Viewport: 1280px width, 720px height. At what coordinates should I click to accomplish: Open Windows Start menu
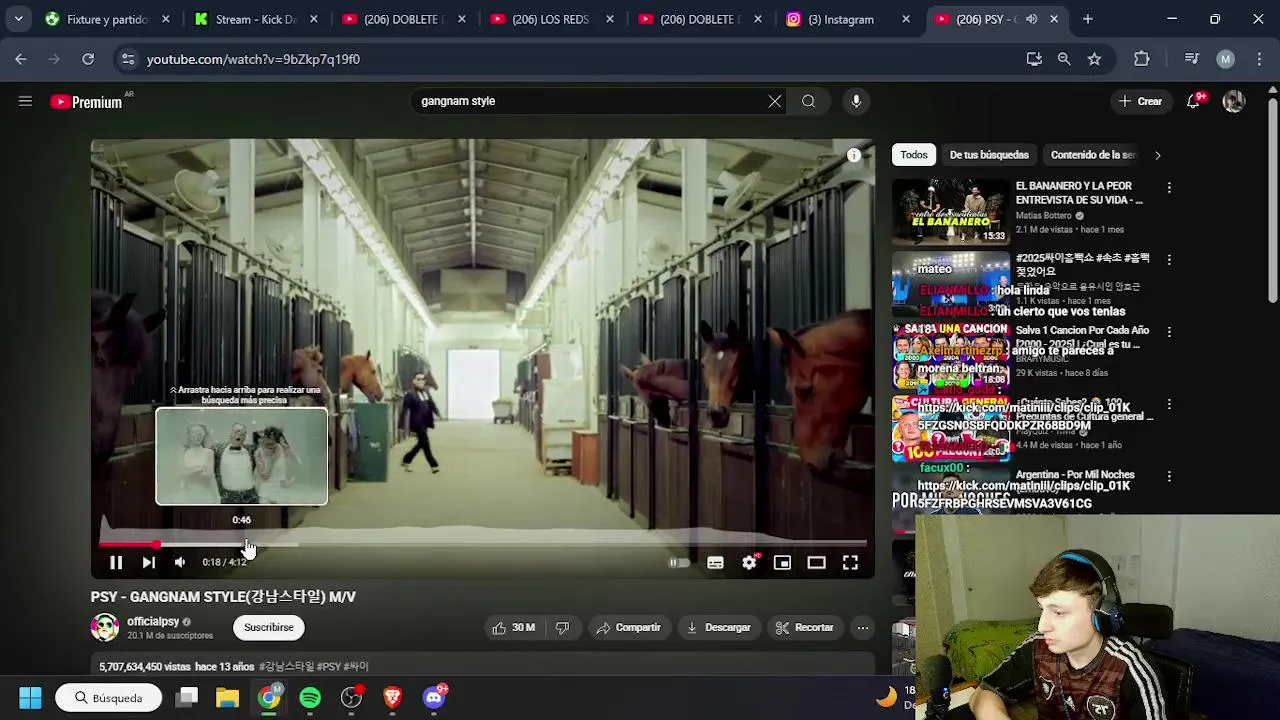tap(30, 698)
